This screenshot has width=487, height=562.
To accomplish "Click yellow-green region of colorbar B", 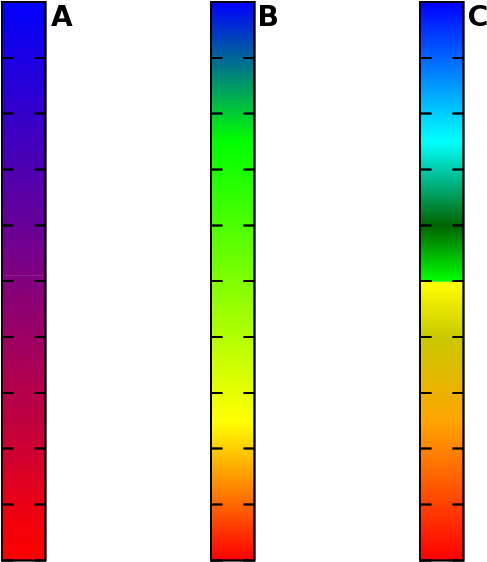I will (x=233, y=337).
